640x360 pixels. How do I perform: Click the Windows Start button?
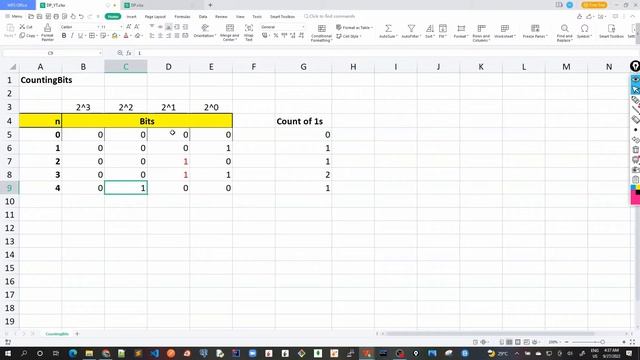click(7, 353)
